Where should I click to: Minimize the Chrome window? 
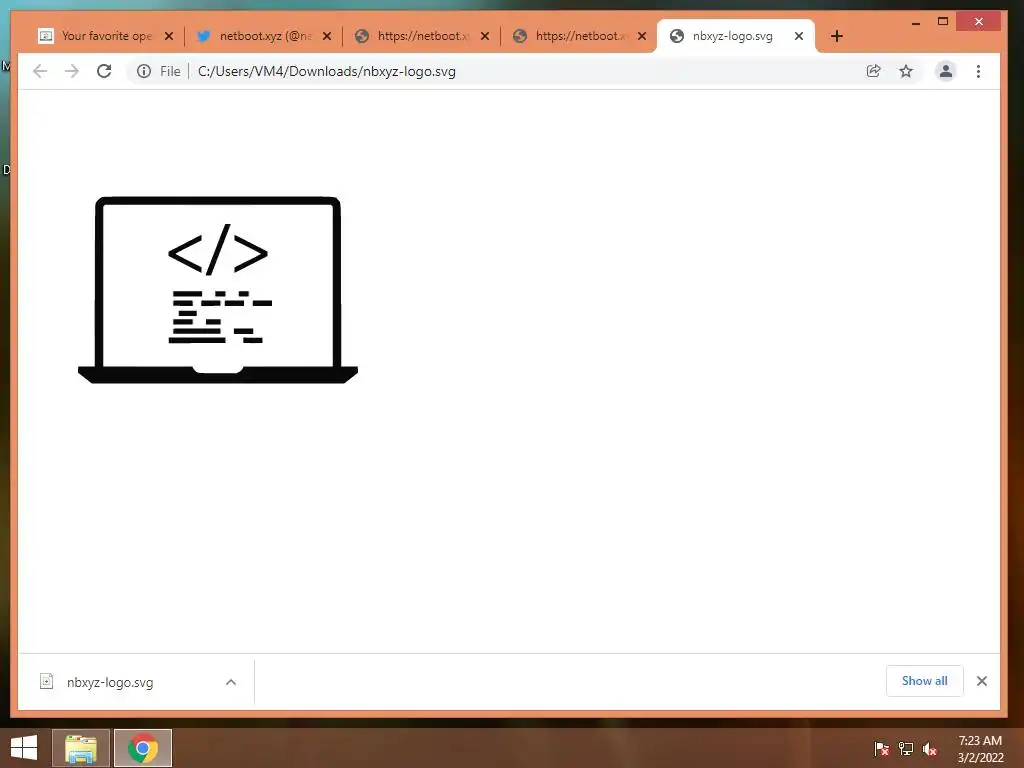point(916,22)
